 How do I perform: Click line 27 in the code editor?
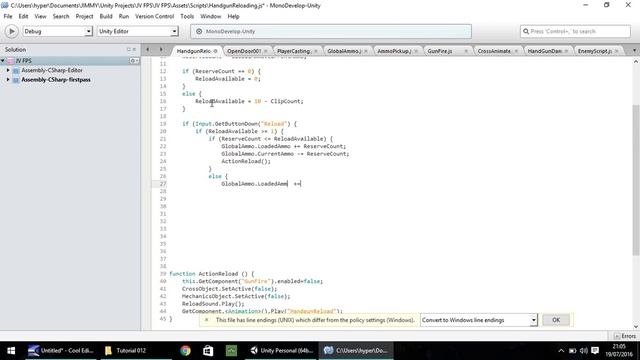click(x=261, y=184)
